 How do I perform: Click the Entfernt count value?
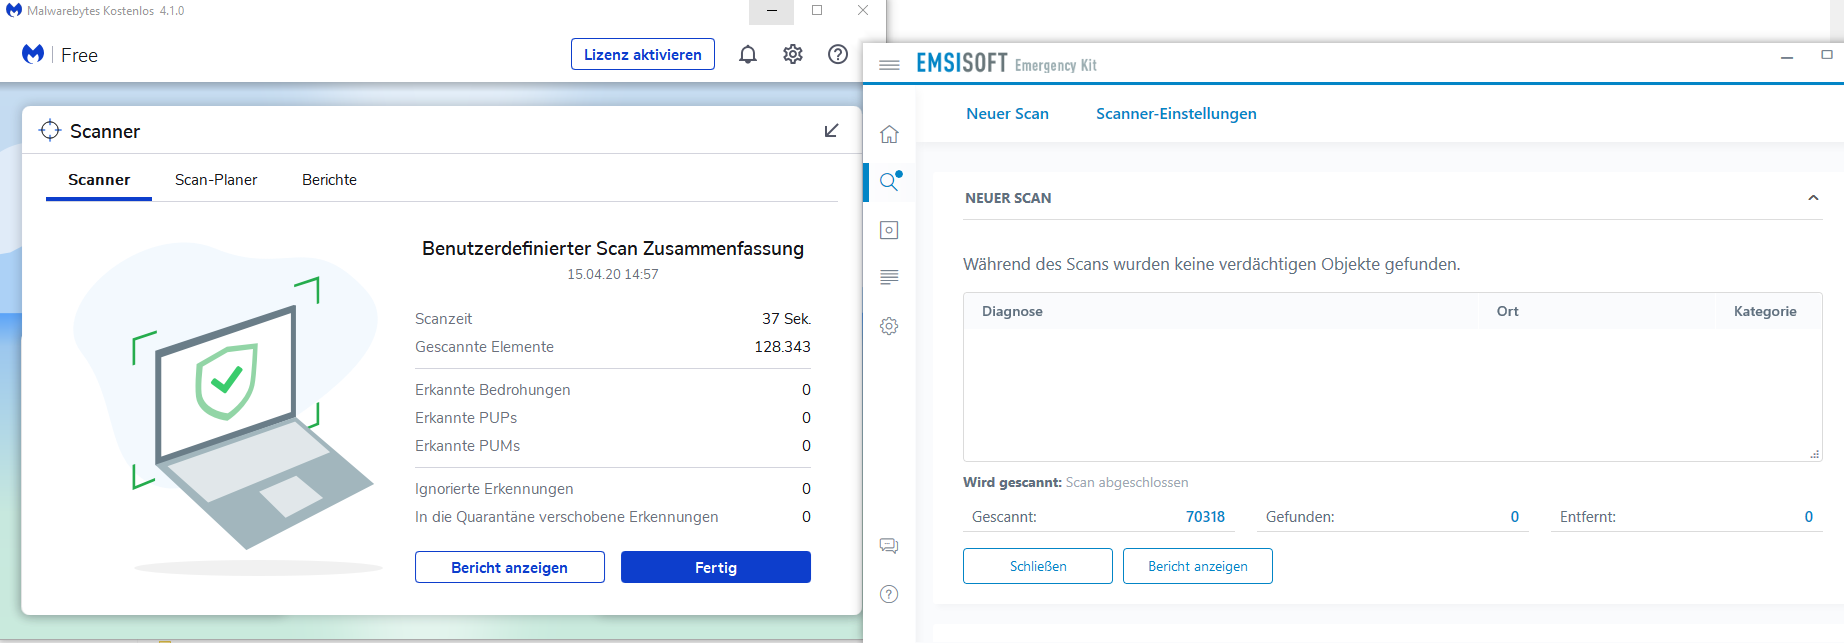[1808, 517]
